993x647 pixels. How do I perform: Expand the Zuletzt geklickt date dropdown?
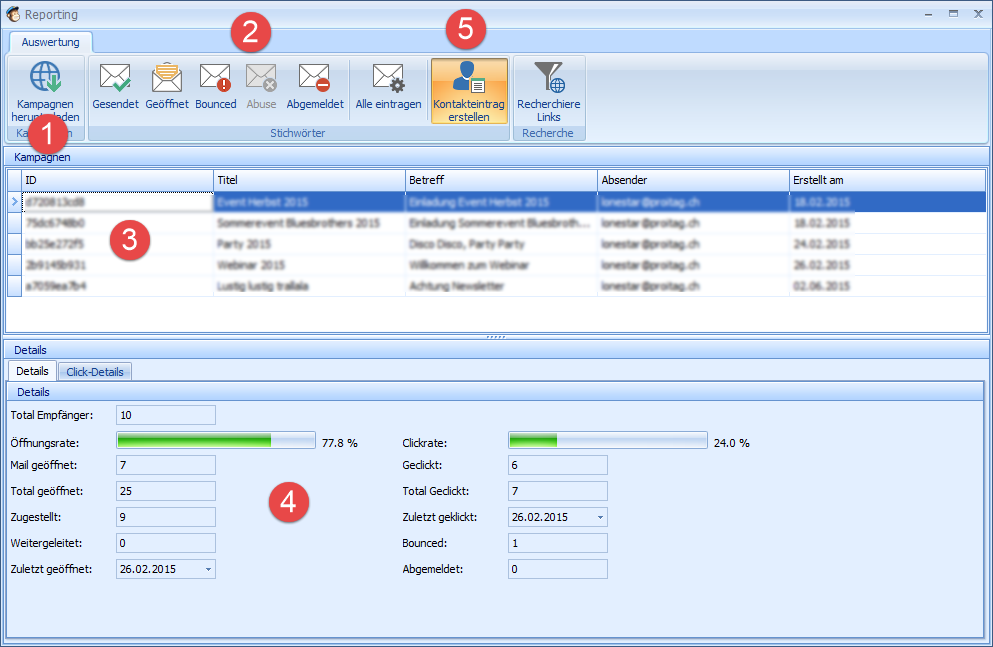click(600, 518)
